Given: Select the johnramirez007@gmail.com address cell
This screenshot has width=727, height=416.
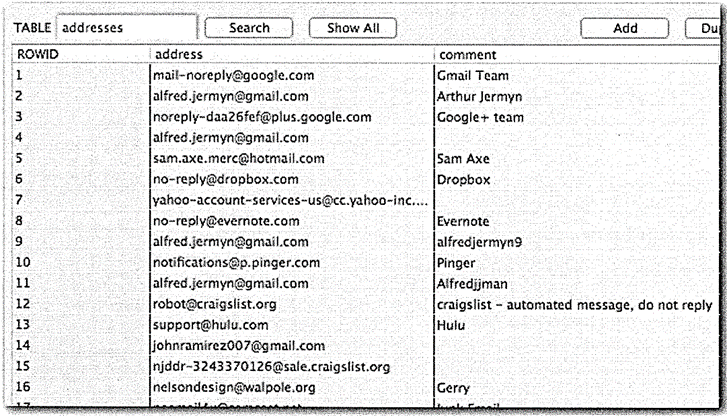Looking at the screenshot, I should (292, 346).
